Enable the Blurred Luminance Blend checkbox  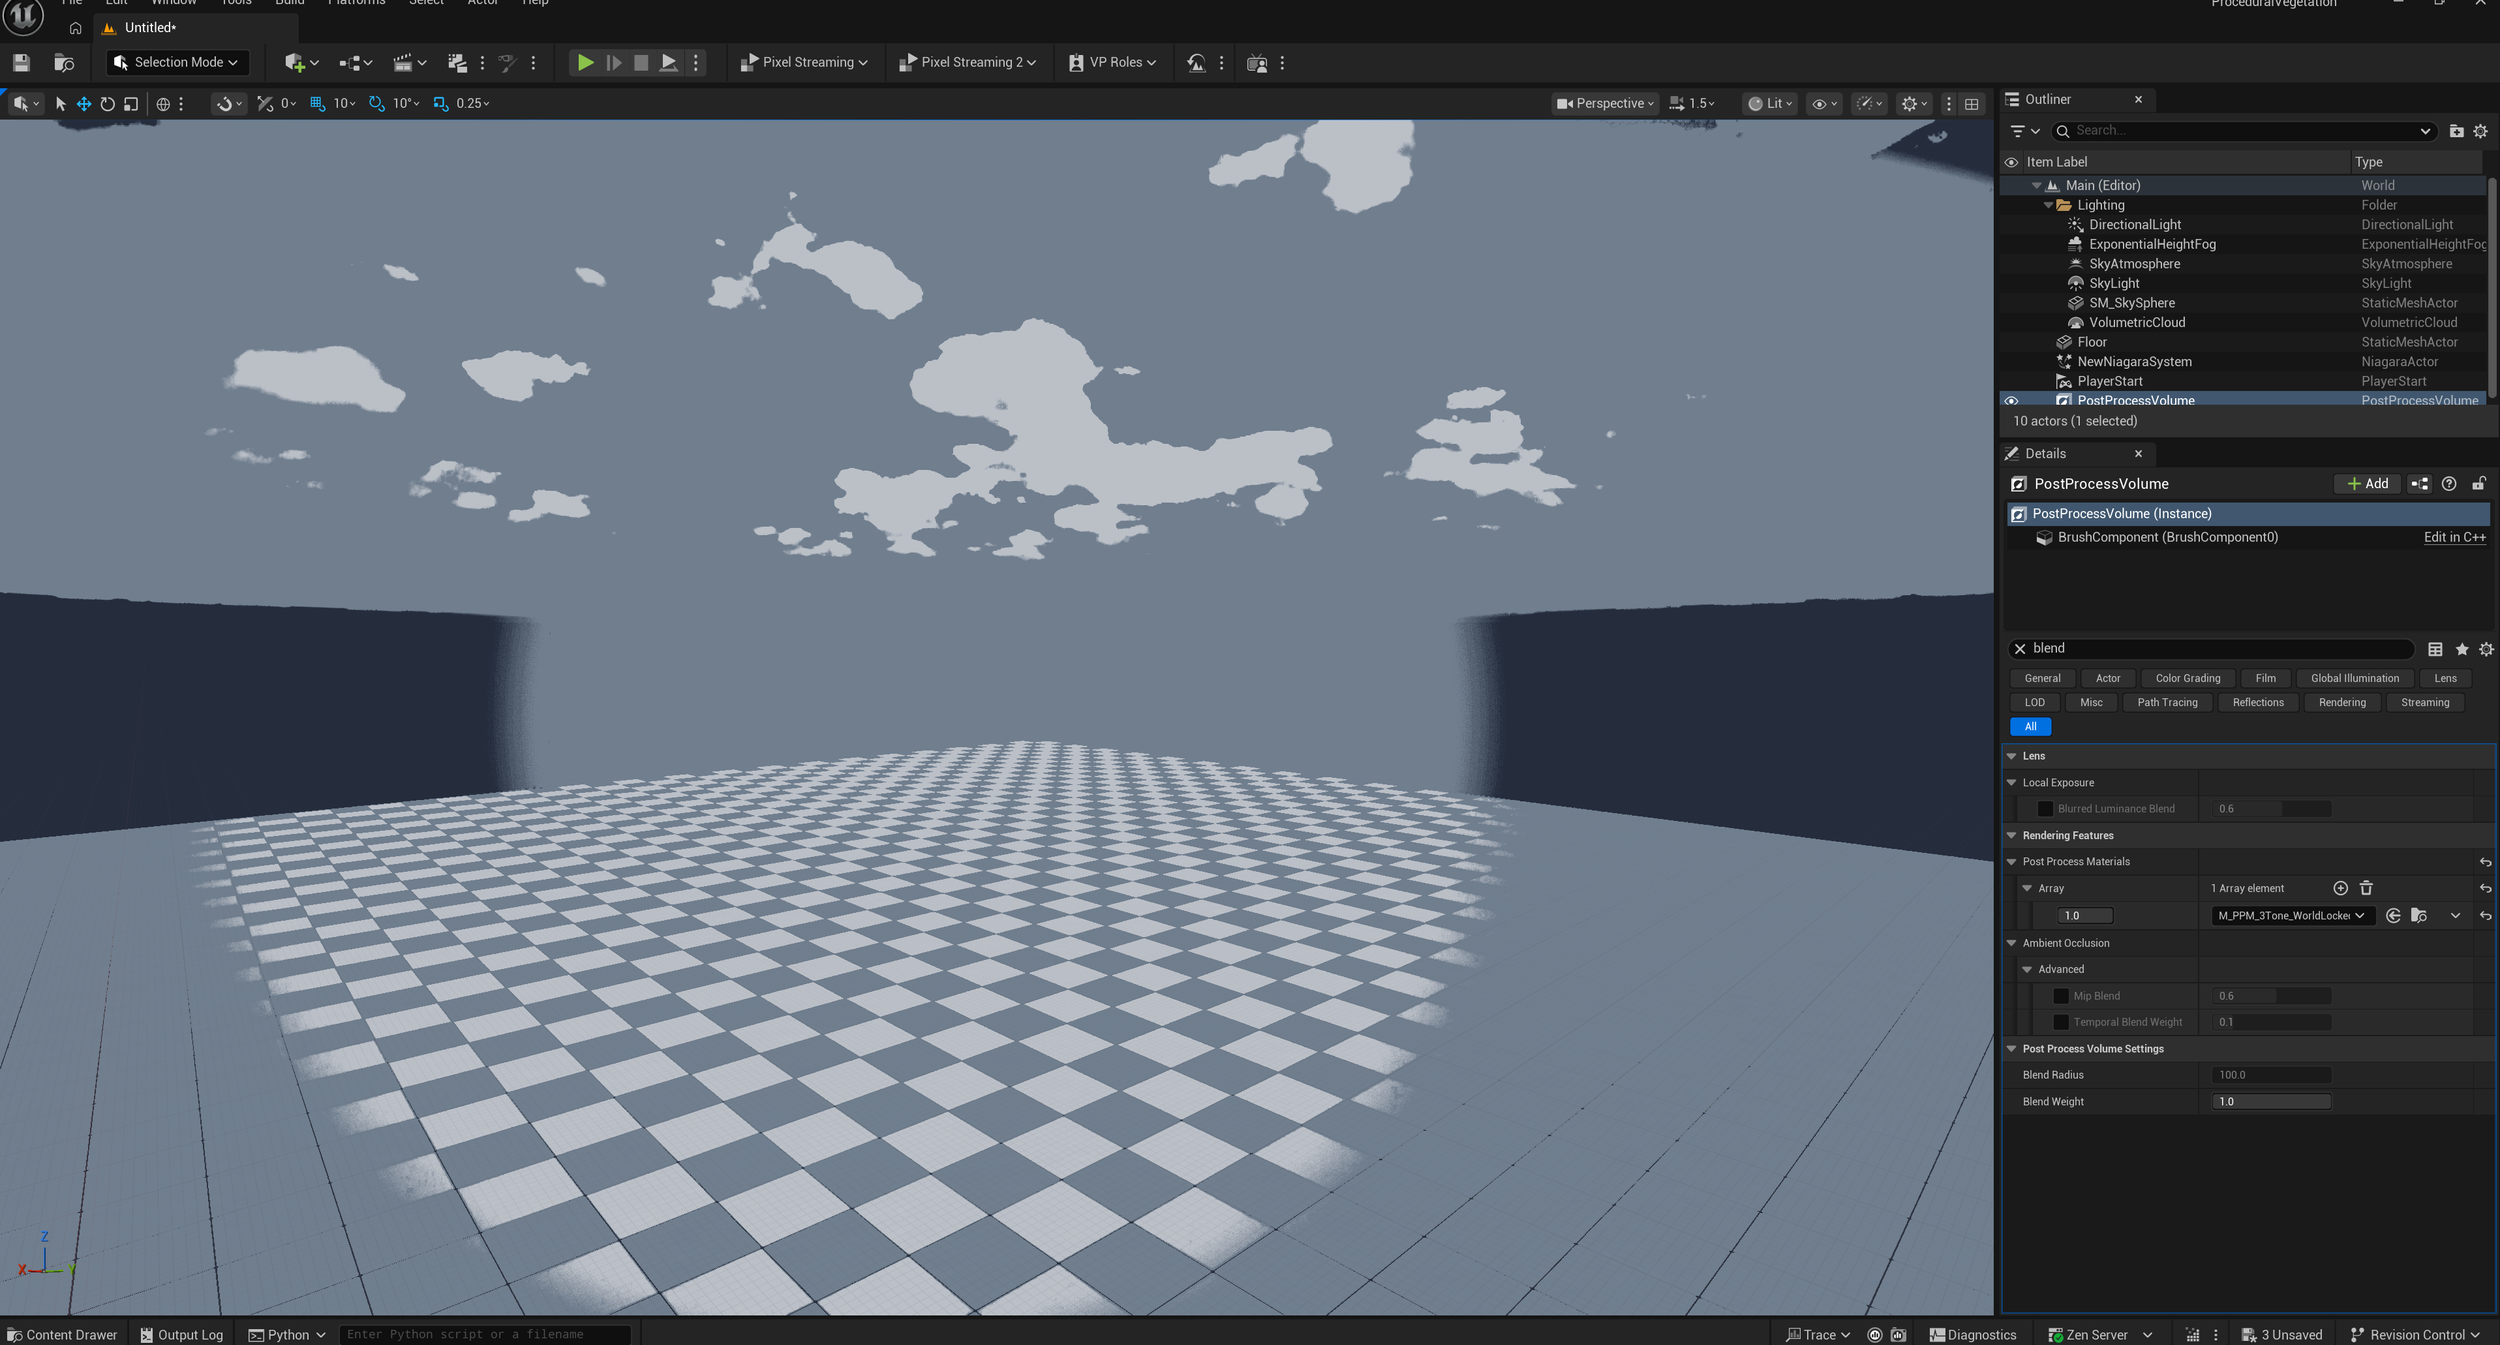(2045, 809)
